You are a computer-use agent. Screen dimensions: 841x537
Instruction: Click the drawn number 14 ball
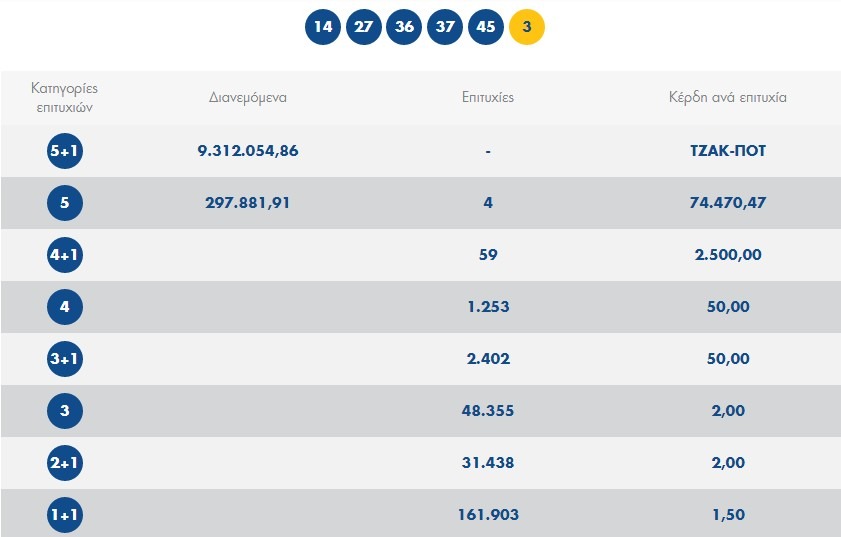point(323,27)
